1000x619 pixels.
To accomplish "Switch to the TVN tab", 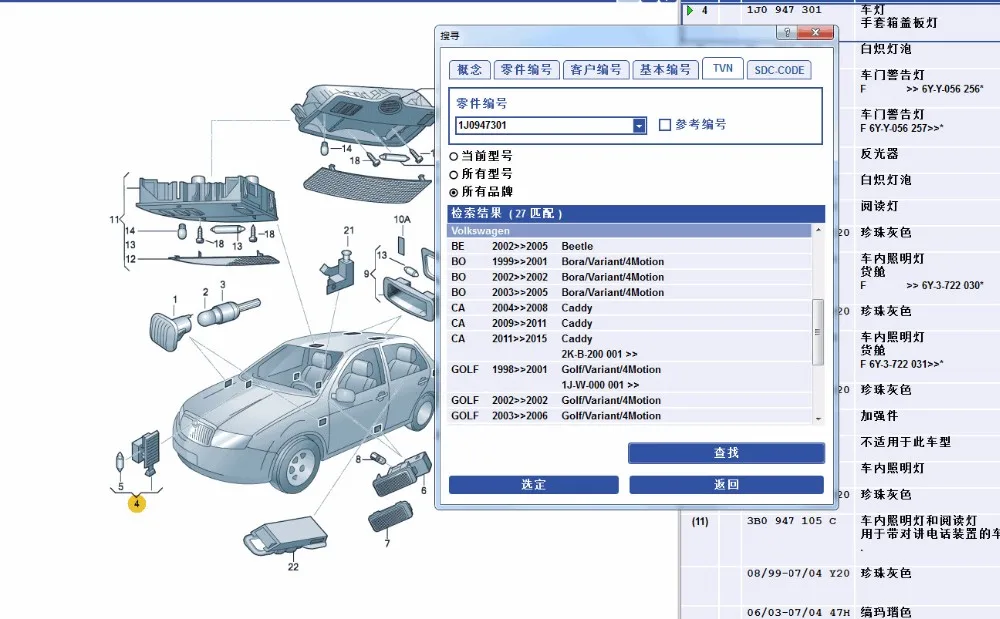I will 723,68.
